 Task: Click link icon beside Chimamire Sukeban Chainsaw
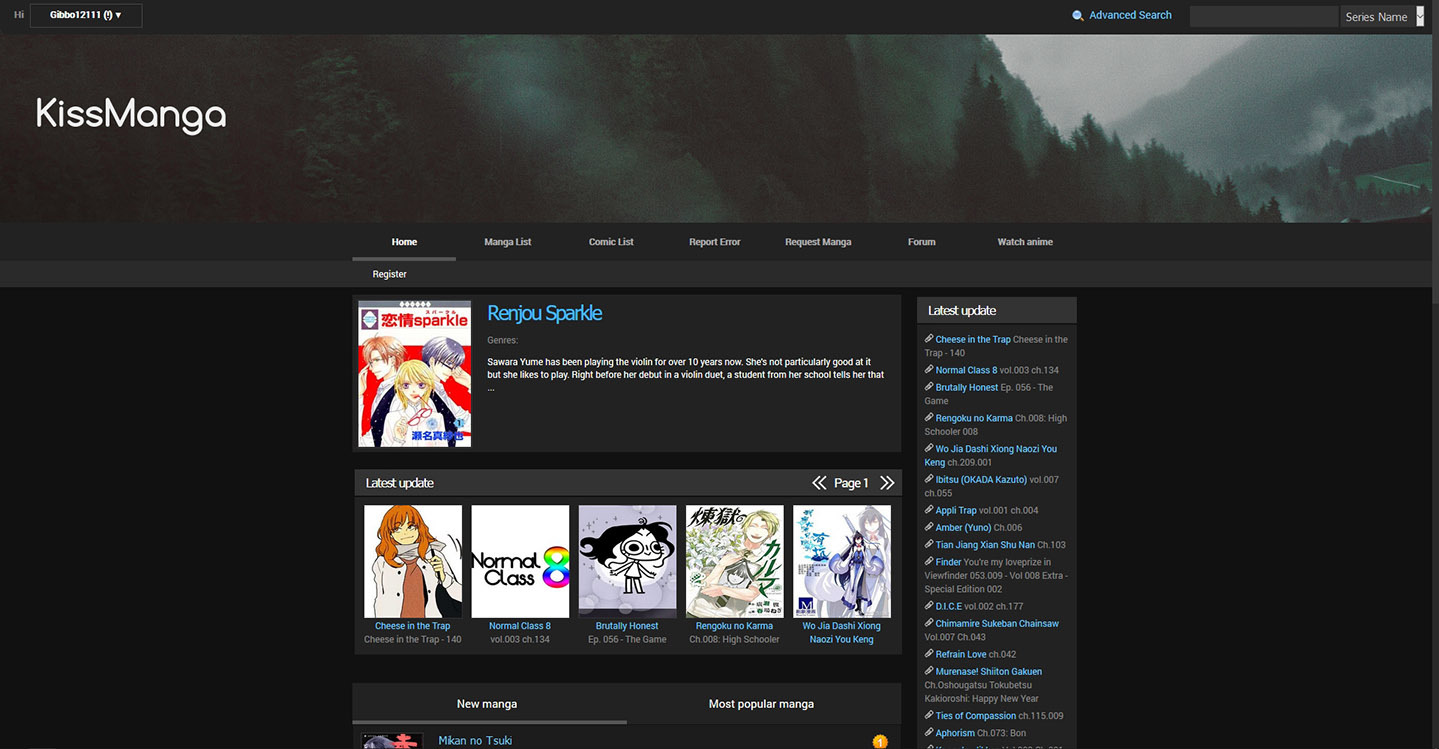pyautogui.click(x=929, y=623)
